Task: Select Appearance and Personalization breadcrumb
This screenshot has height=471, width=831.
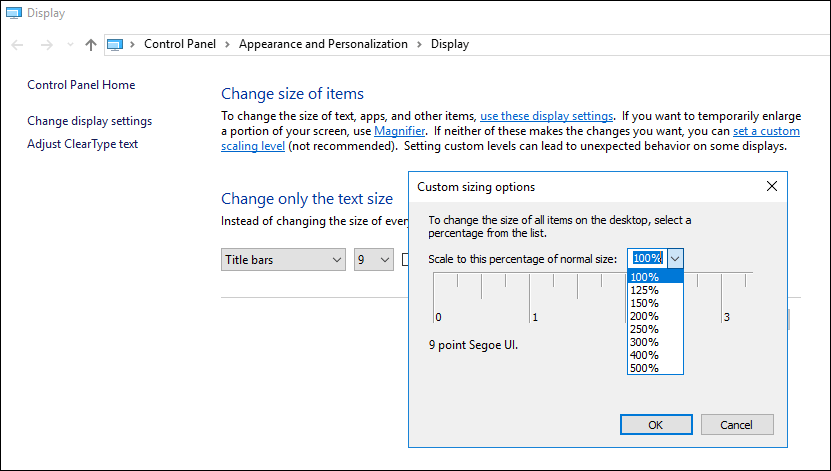Action: tap(323, 44)
